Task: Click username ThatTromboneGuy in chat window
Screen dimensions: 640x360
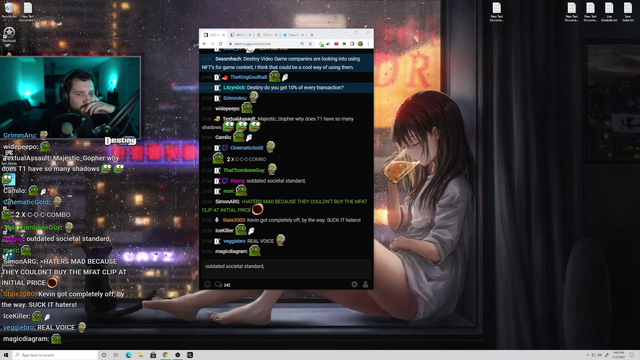Action: pos(244,170)
